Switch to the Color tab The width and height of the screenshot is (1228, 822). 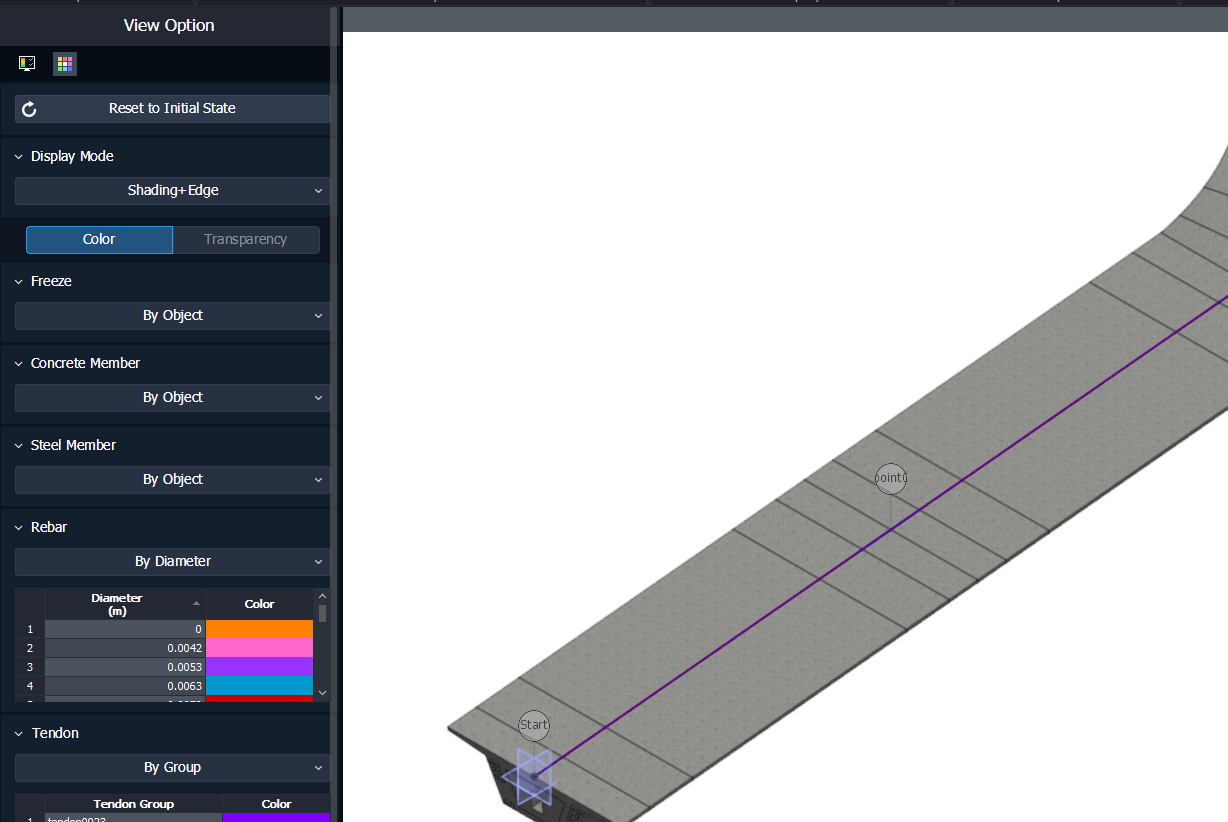pos(99,239)
